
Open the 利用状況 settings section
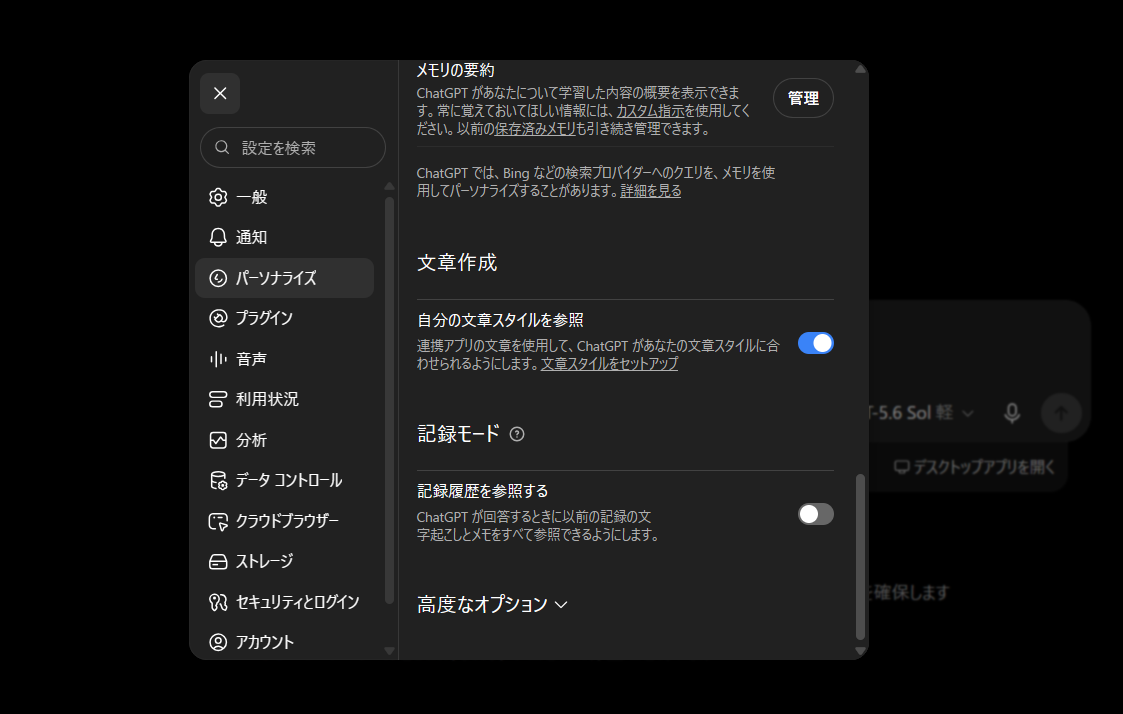point(284,399)
